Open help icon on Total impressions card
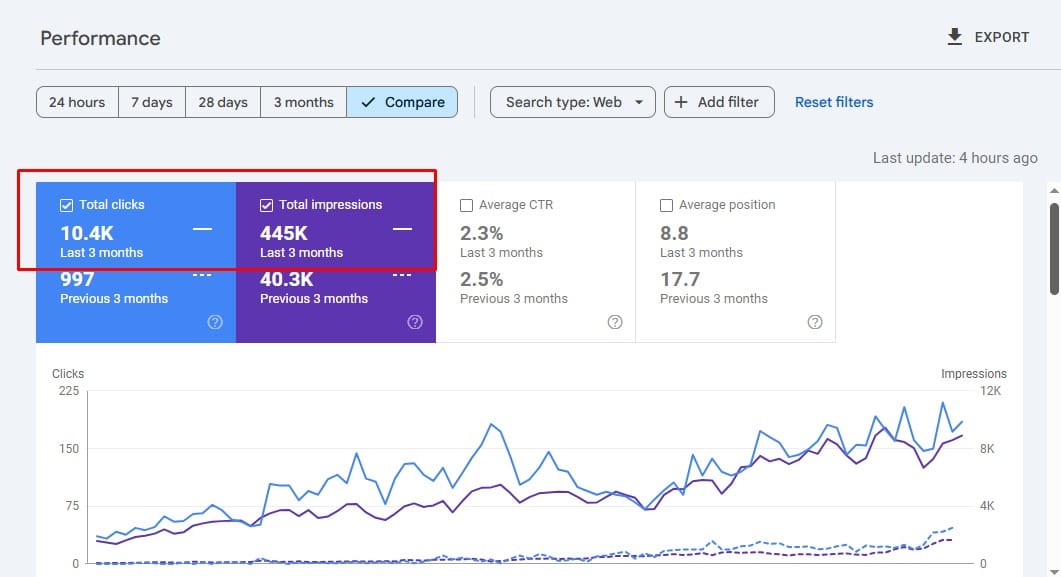 coord(415,322)
